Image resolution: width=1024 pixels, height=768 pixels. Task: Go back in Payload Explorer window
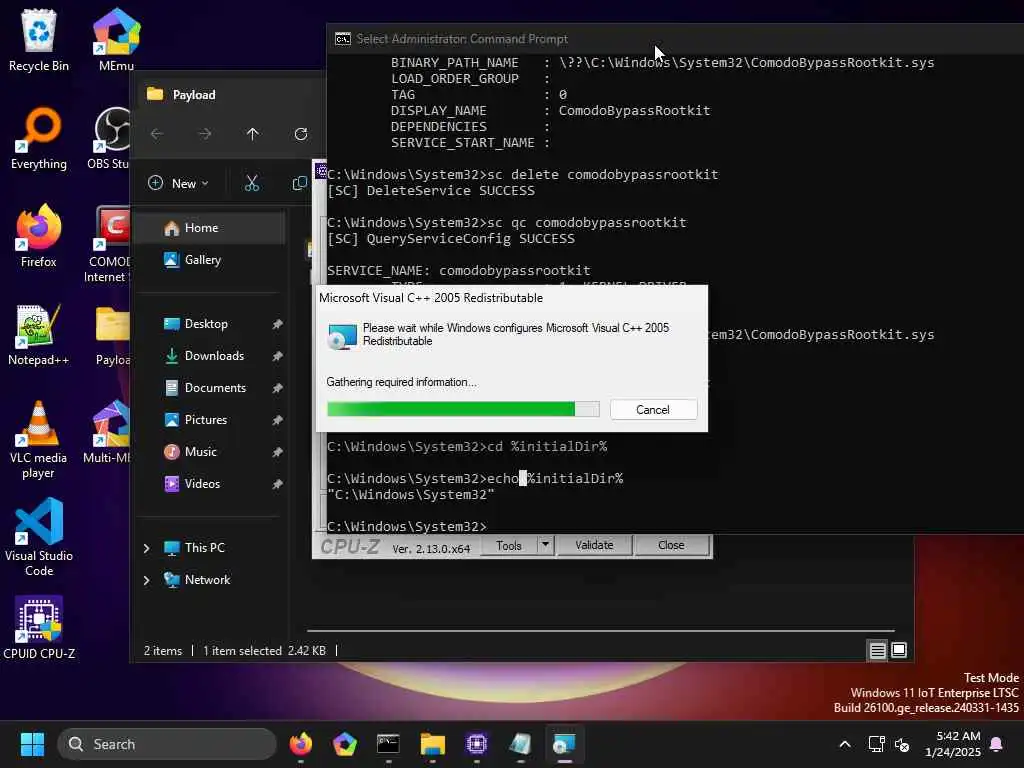157,134
